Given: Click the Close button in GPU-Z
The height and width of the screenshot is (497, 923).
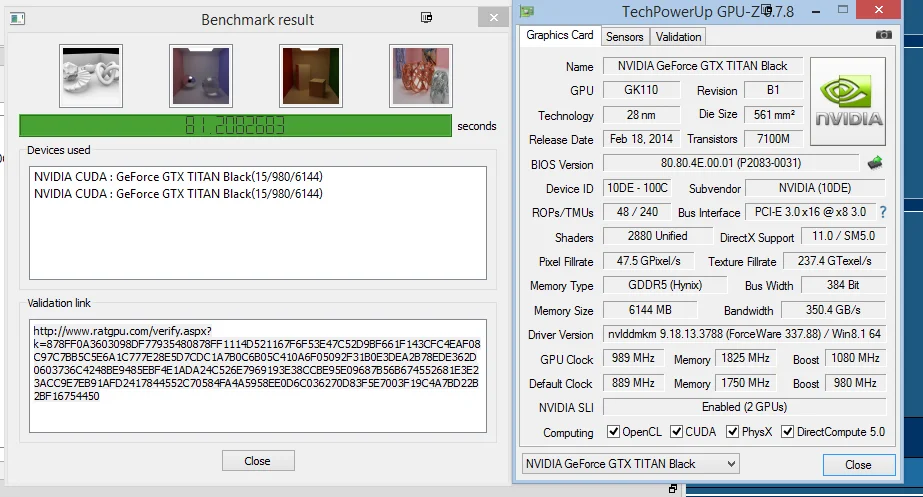Looking at the screenshot, I should pyautogui.click(x=859, y=465).
